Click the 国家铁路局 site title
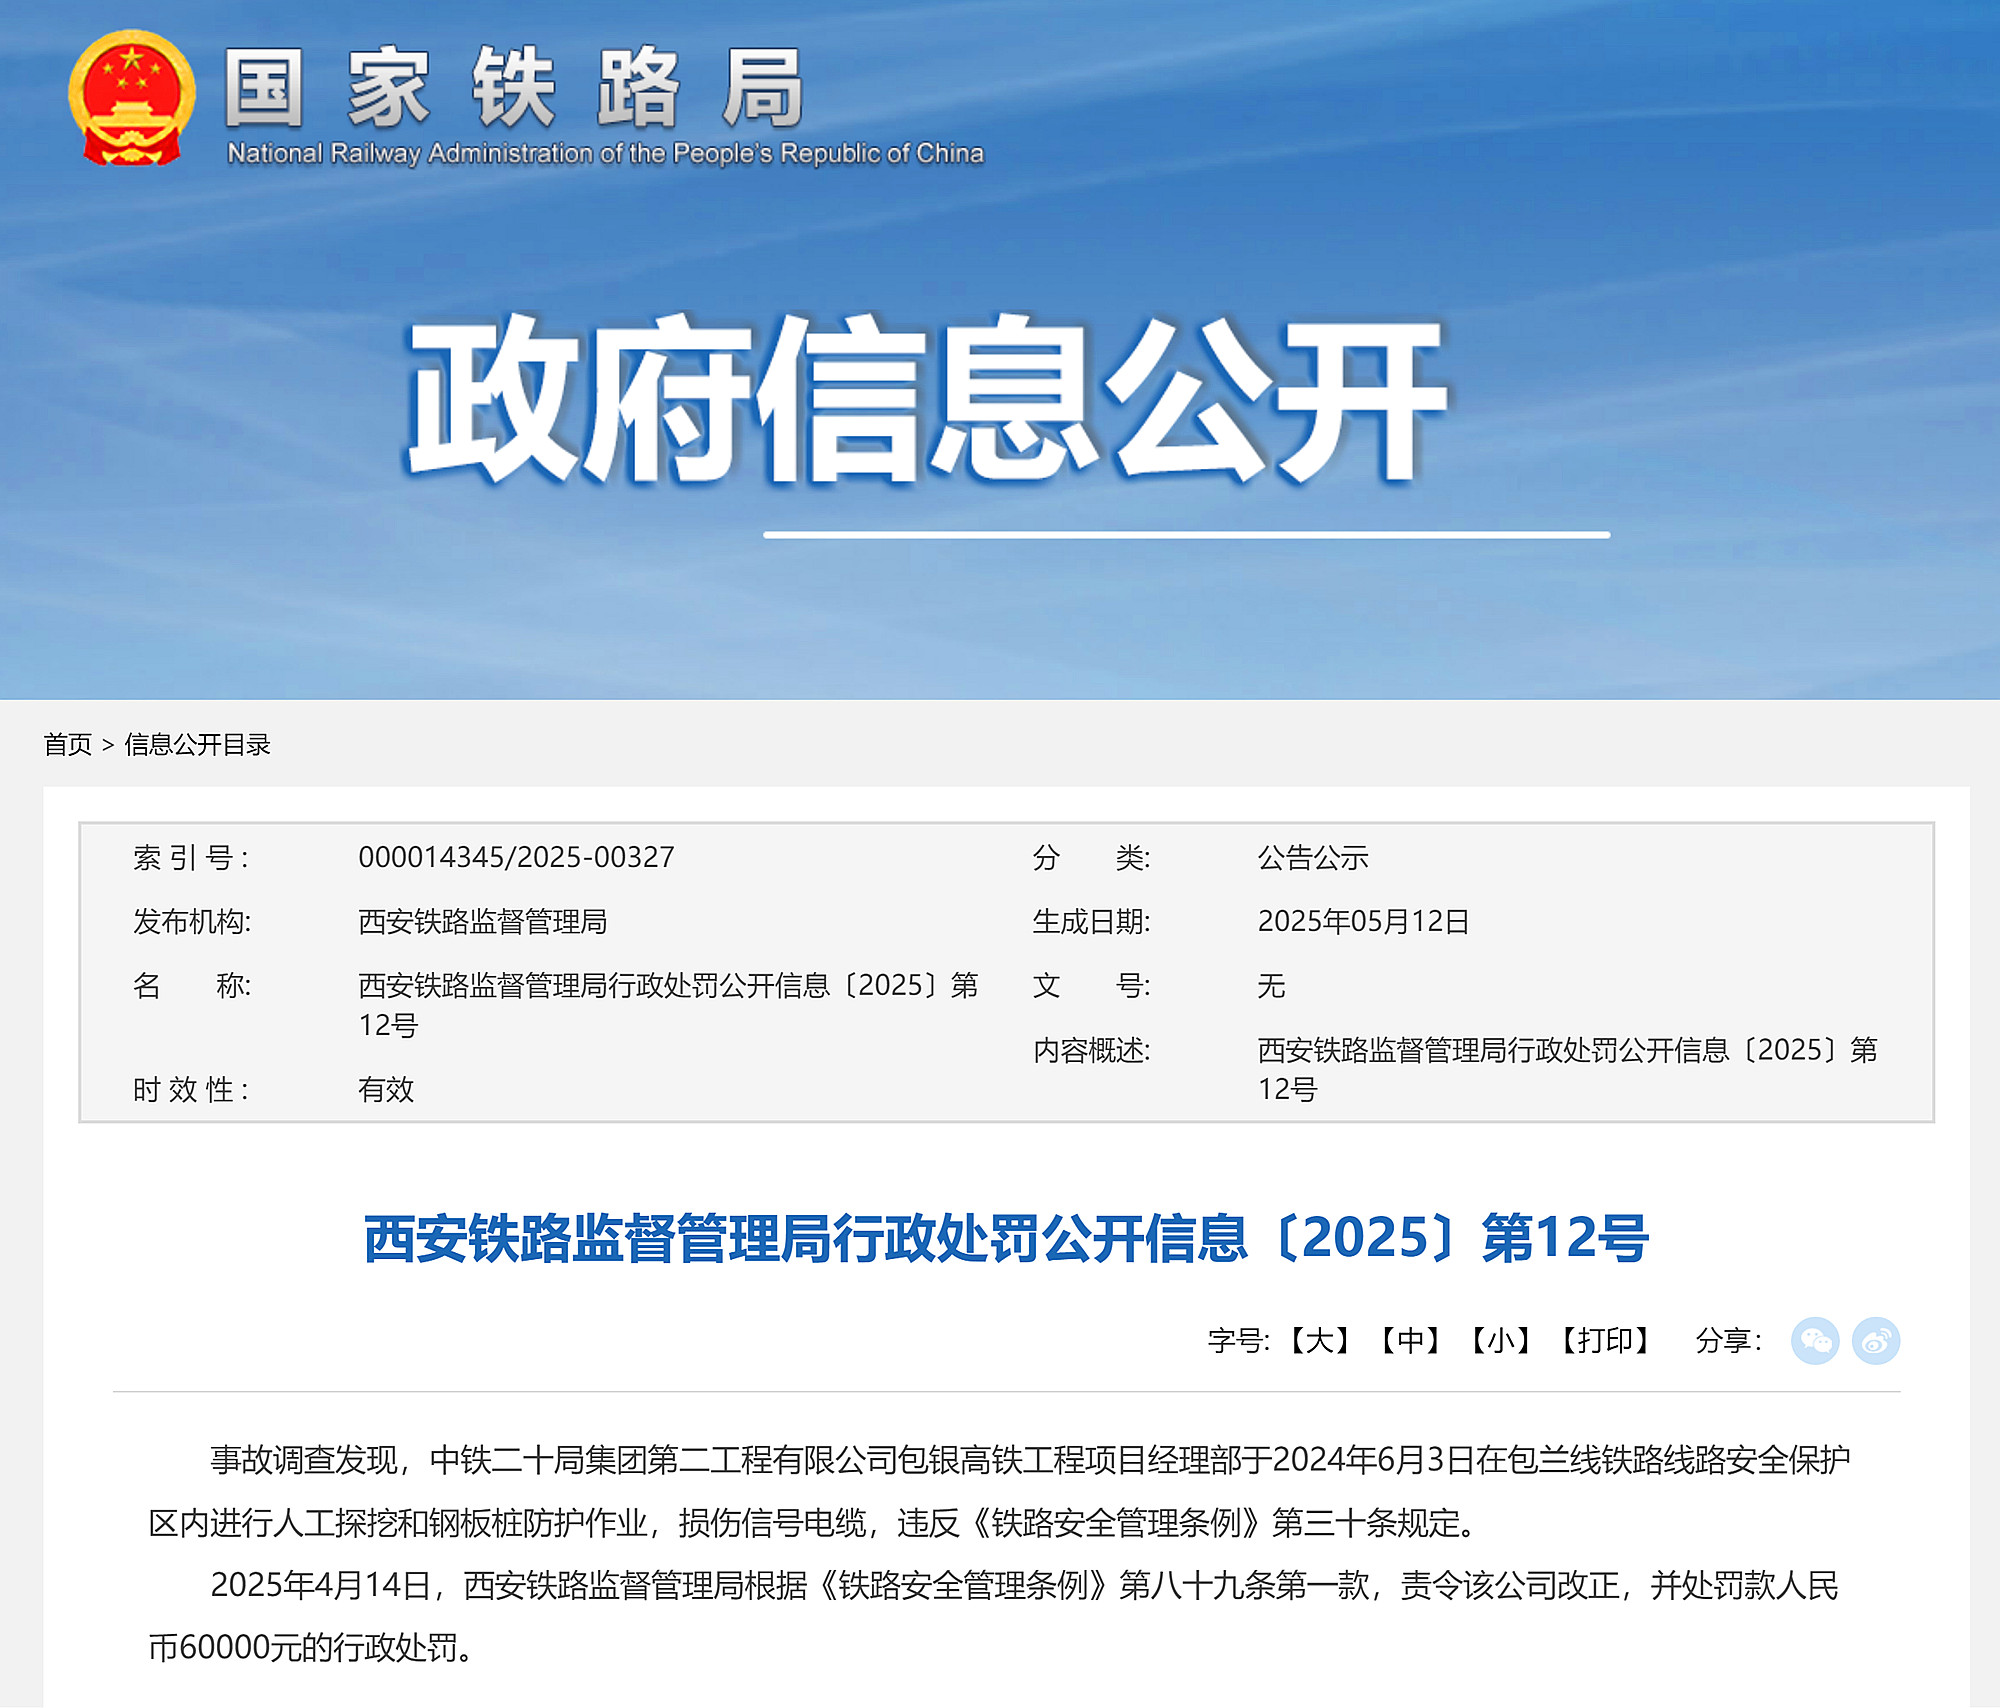 tap(514, 88)
